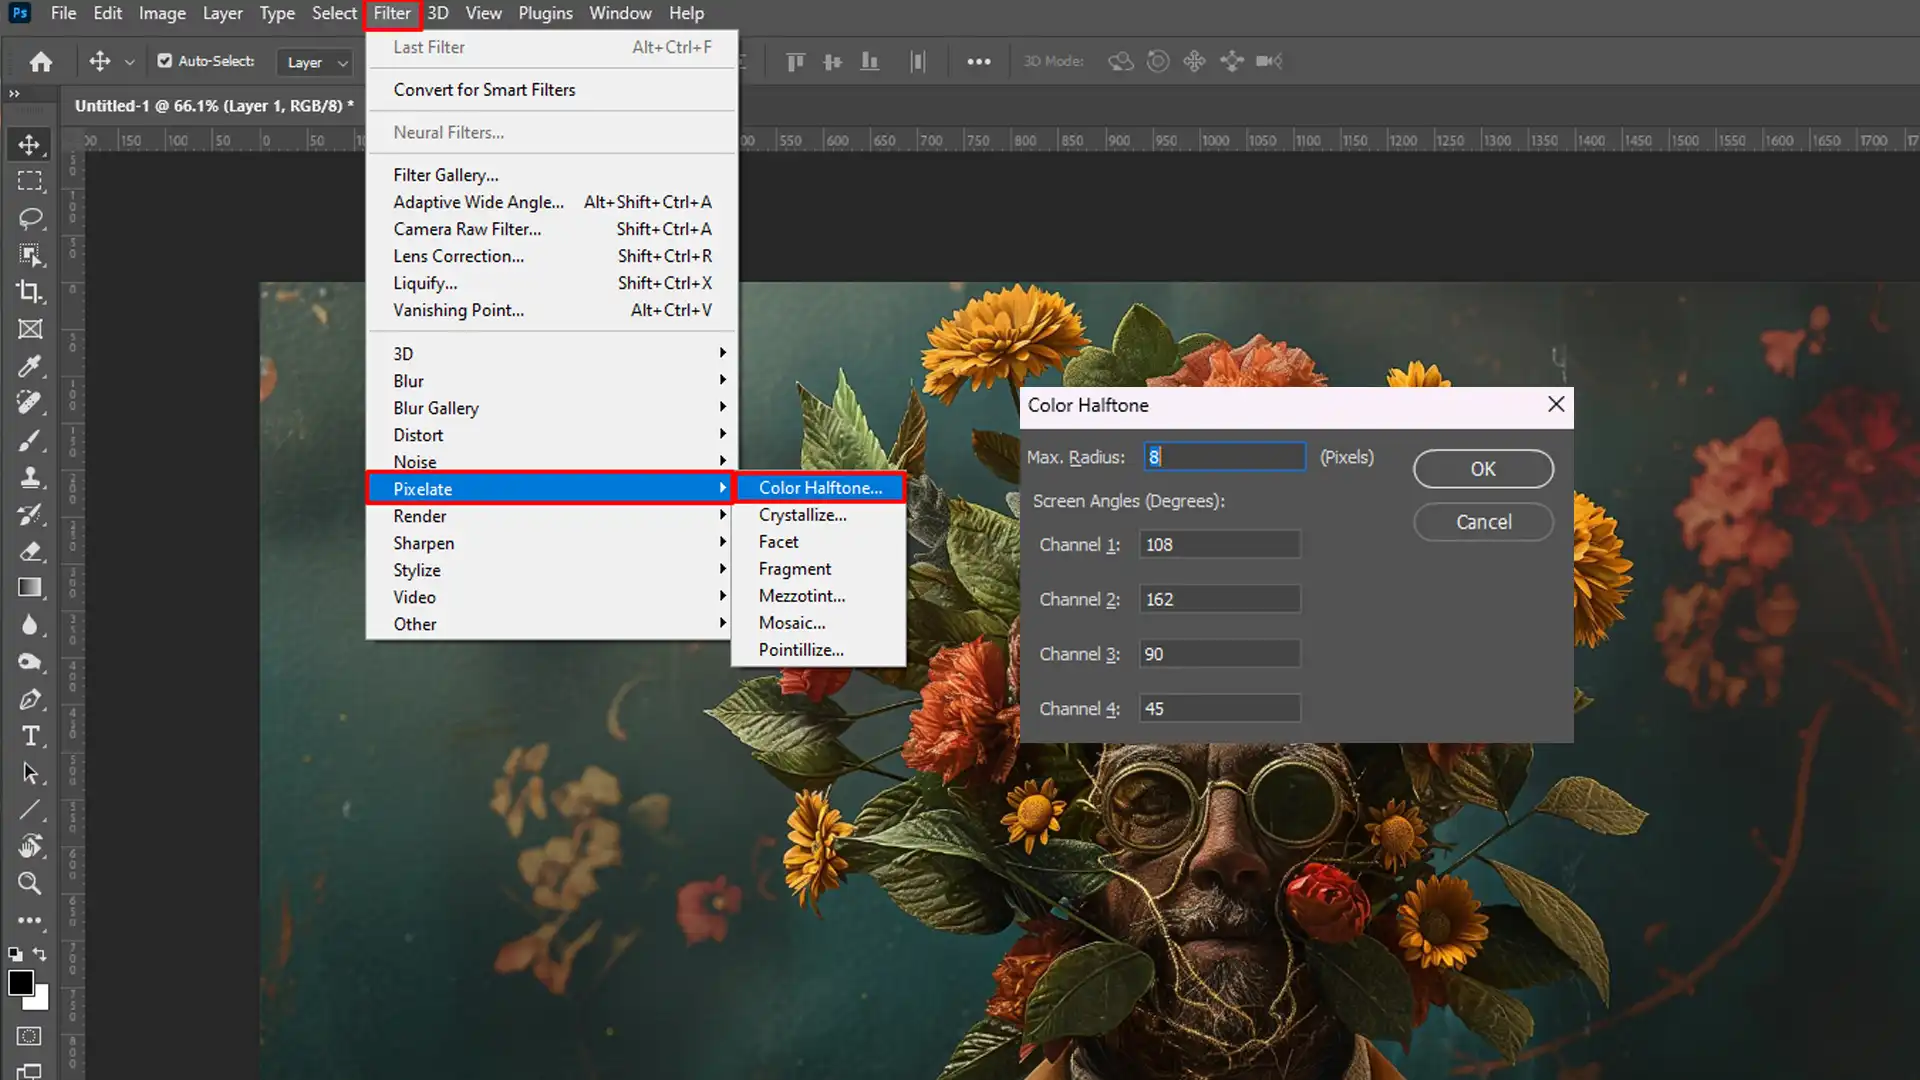Select the Brush tool

[x=30, y=440]
